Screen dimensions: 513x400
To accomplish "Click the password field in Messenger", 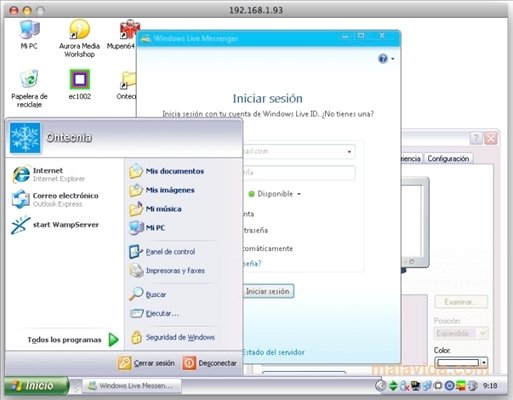I will [299, 173].
